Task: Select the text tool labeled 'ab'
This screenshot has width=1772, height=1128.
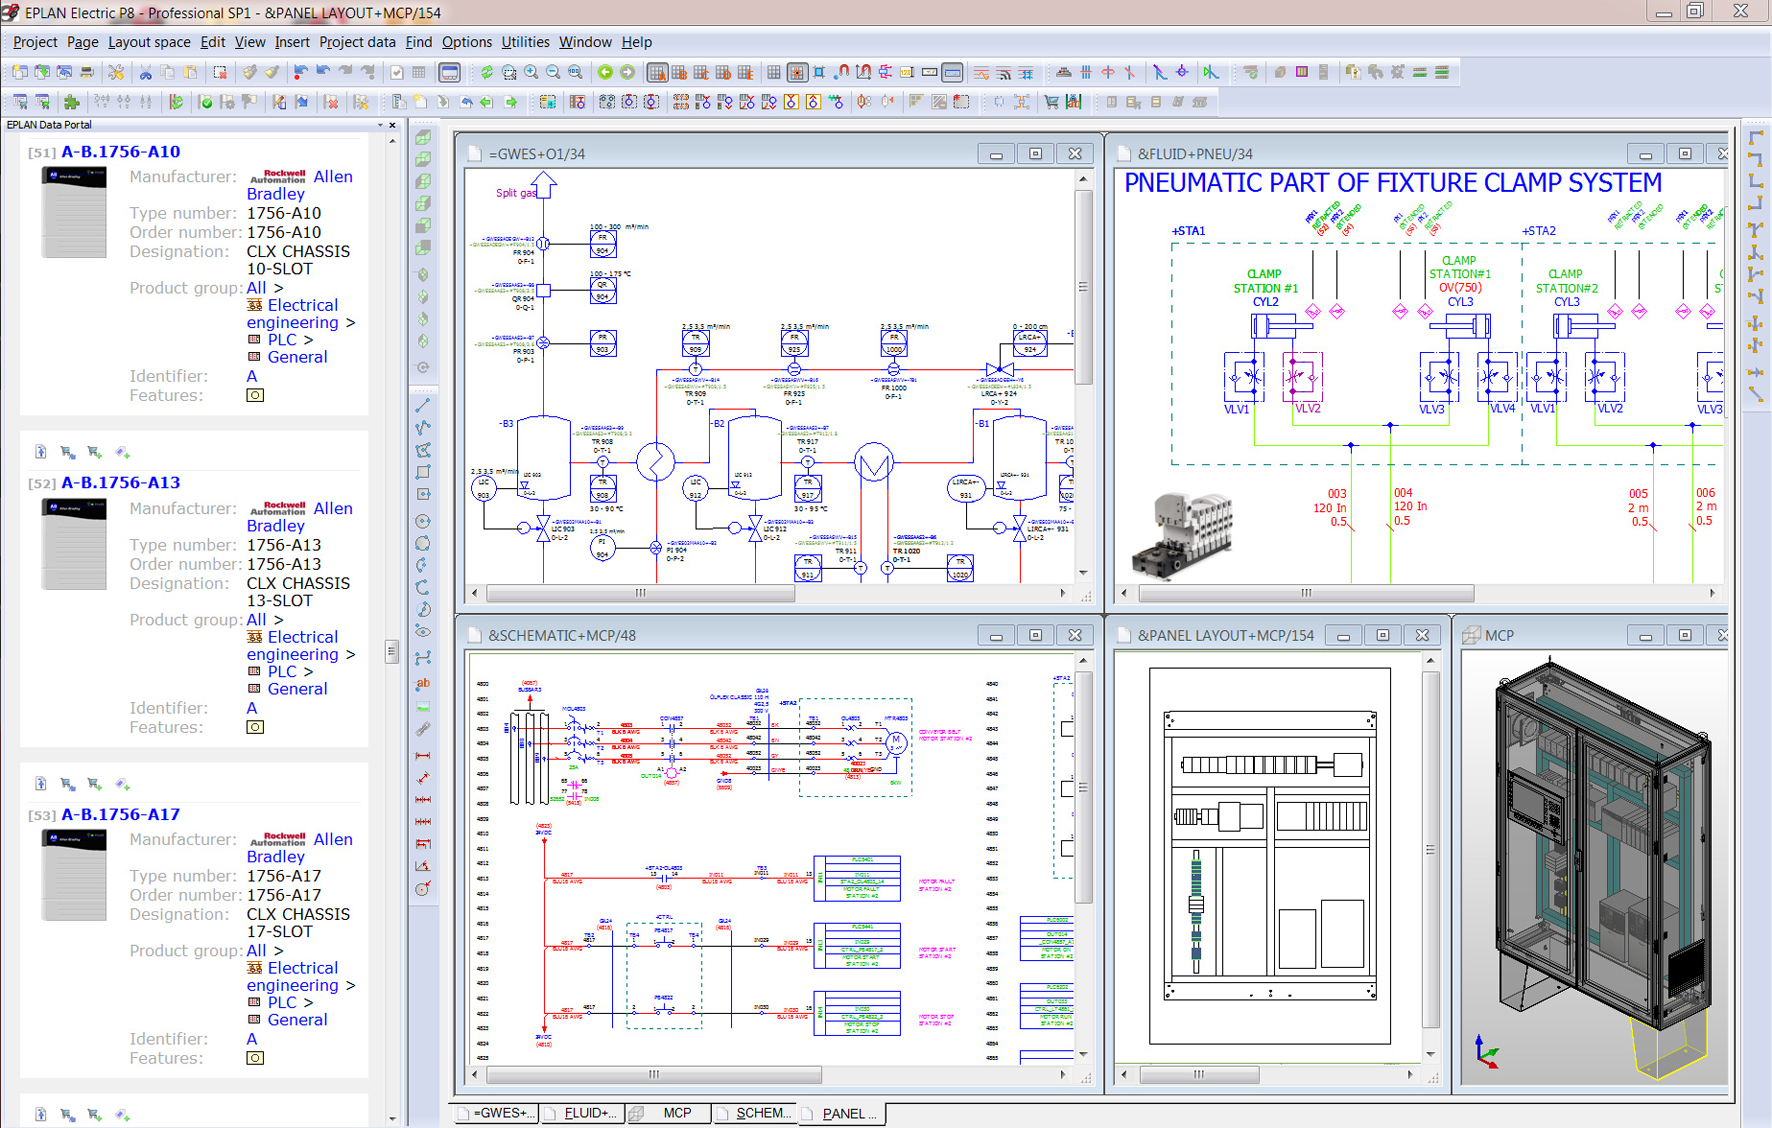Action: 423,683
